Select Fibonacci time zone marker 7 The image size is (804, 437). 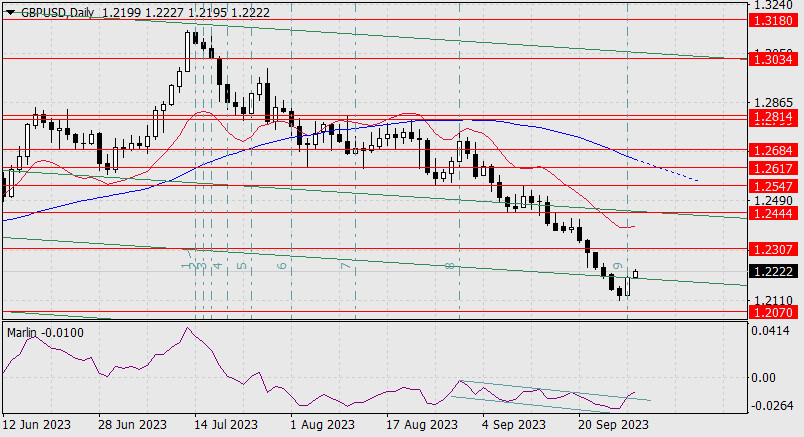tap(346, 266)
